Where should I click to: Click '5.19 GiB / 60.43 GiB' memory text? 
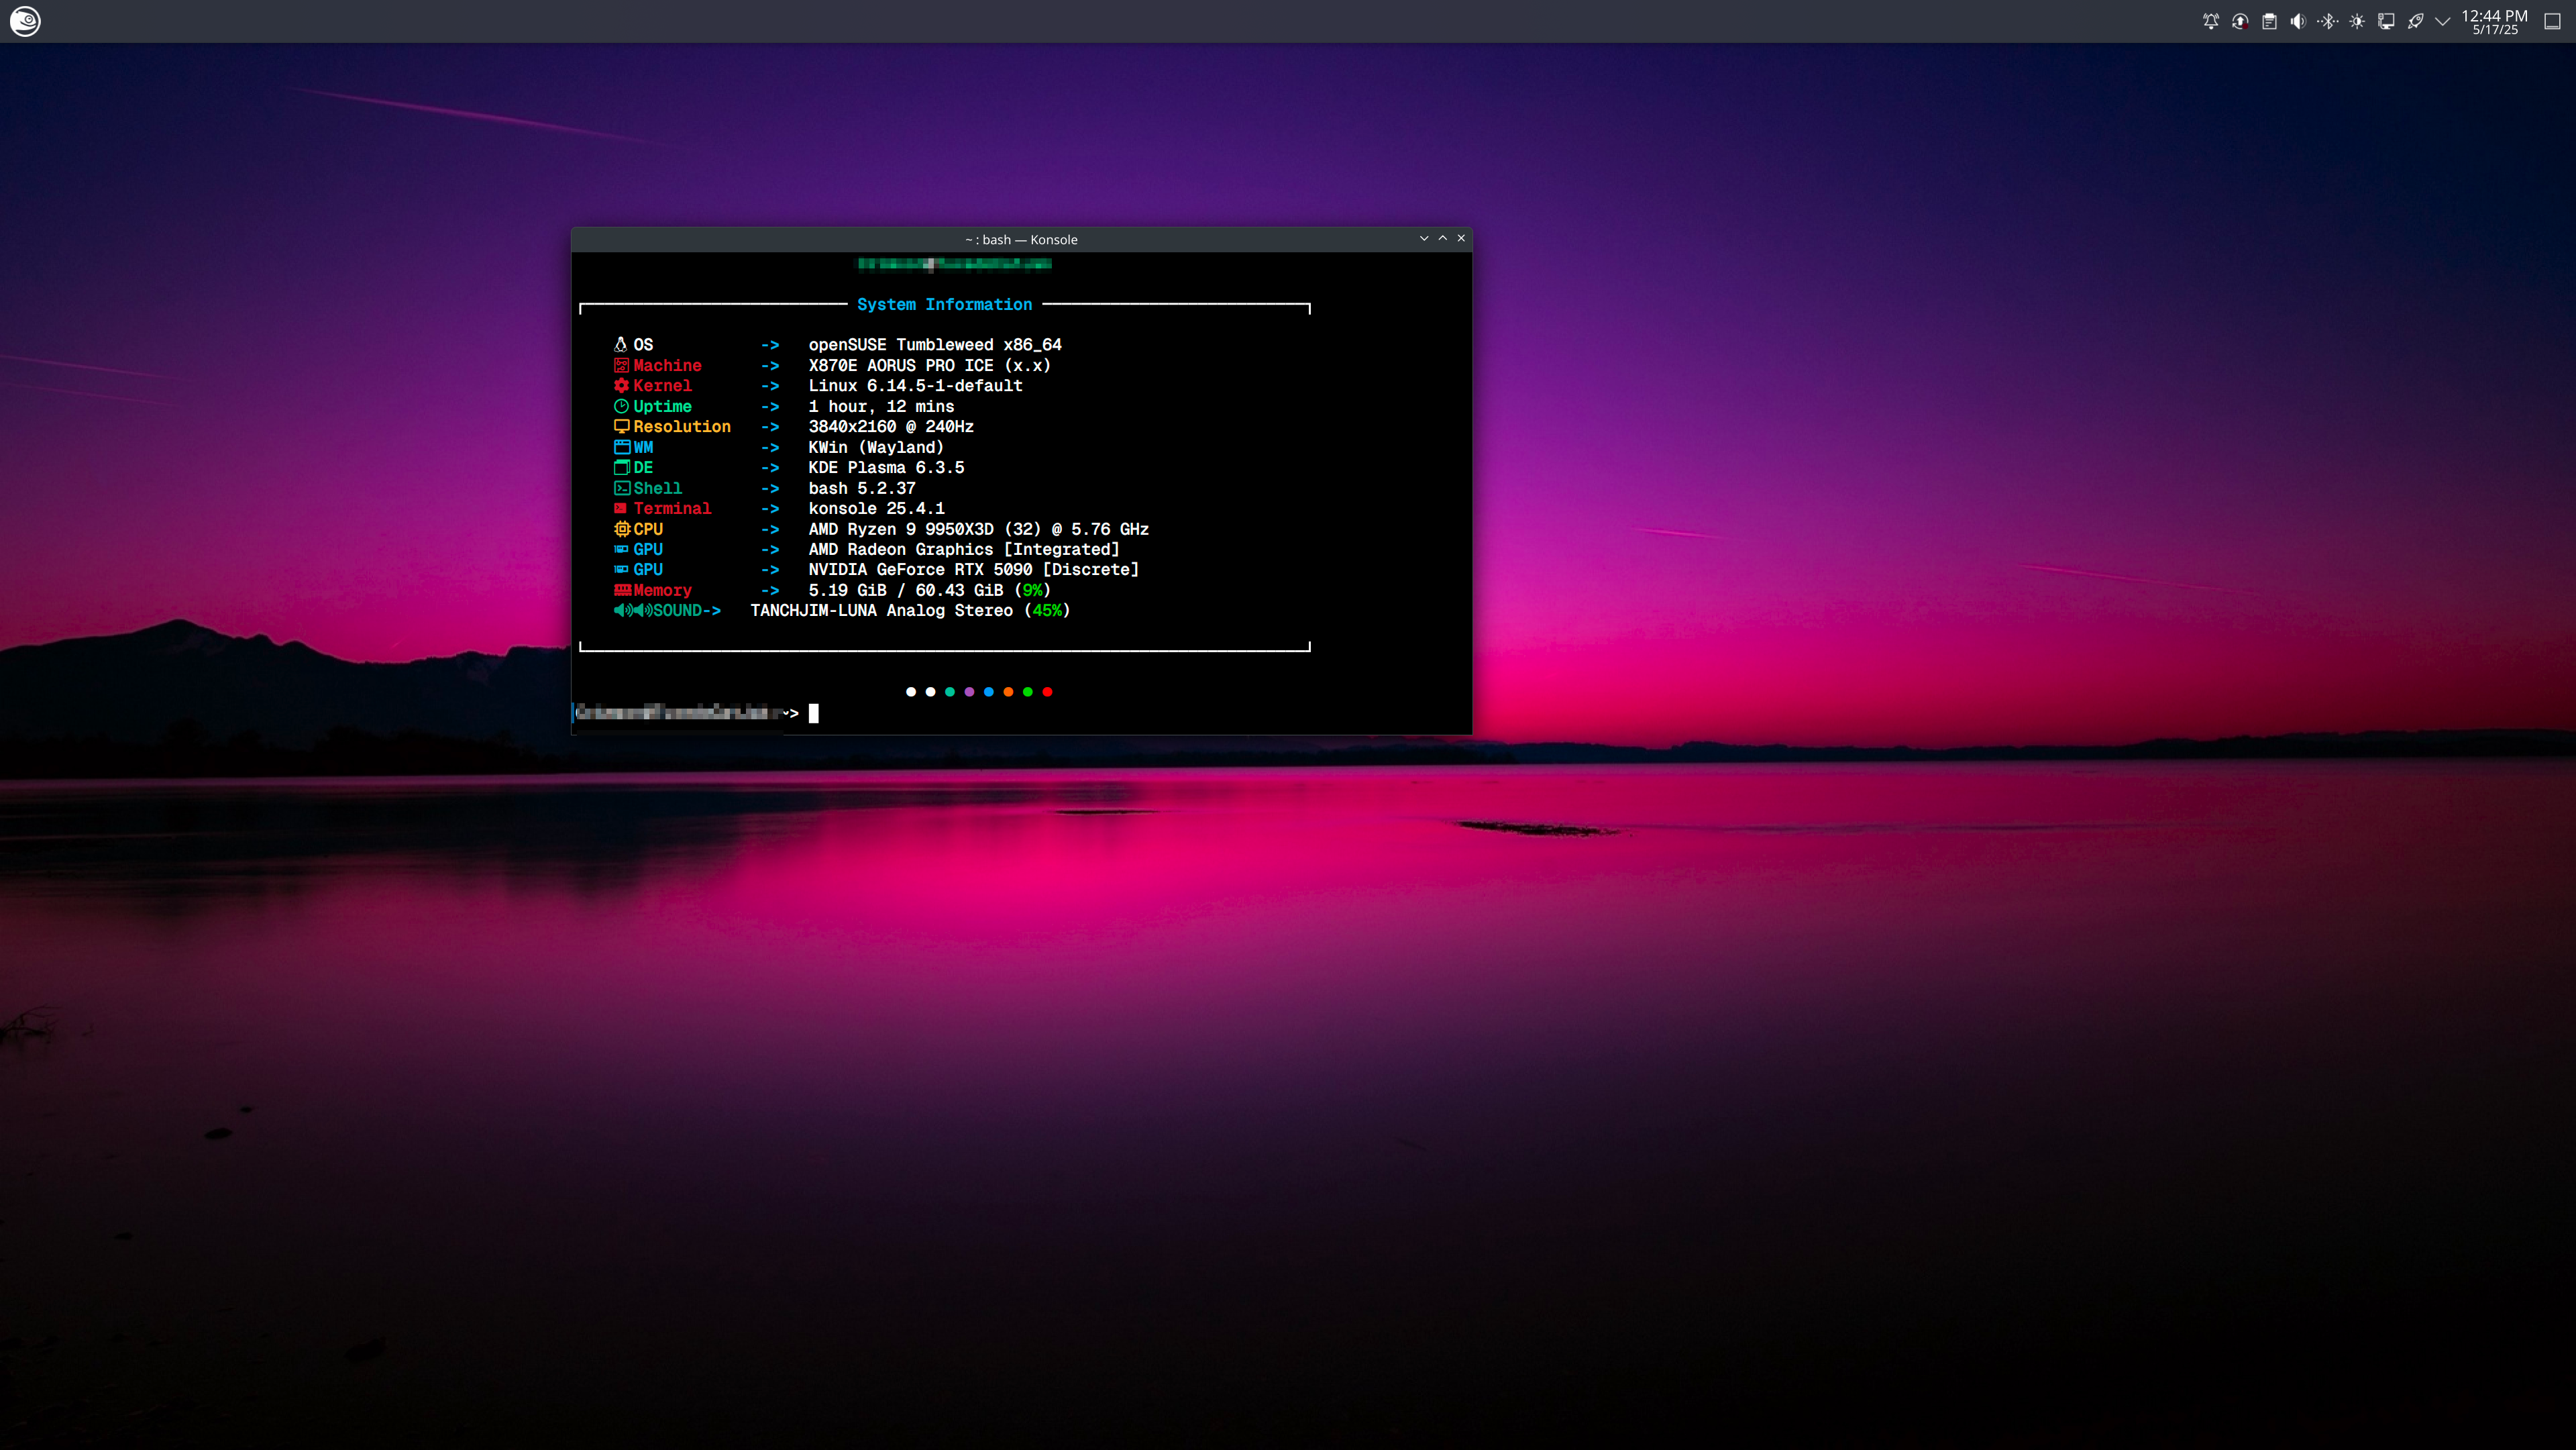click(906, 590)
